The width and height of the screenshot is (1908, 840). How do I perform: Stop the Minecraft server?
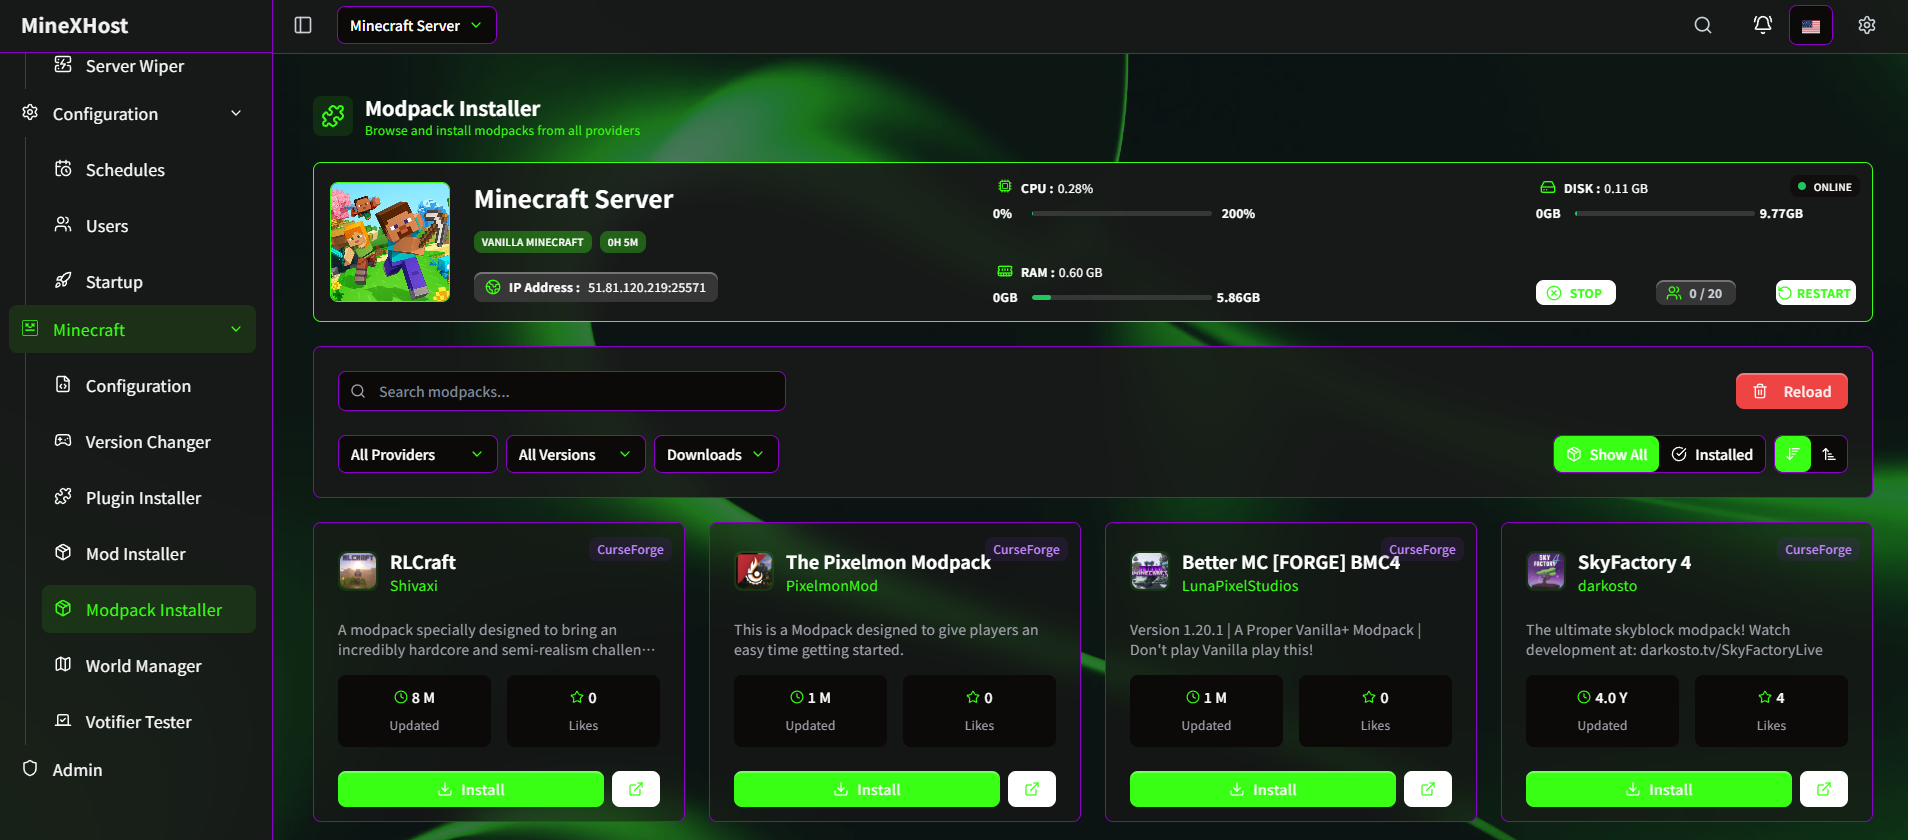[1576, 293]
